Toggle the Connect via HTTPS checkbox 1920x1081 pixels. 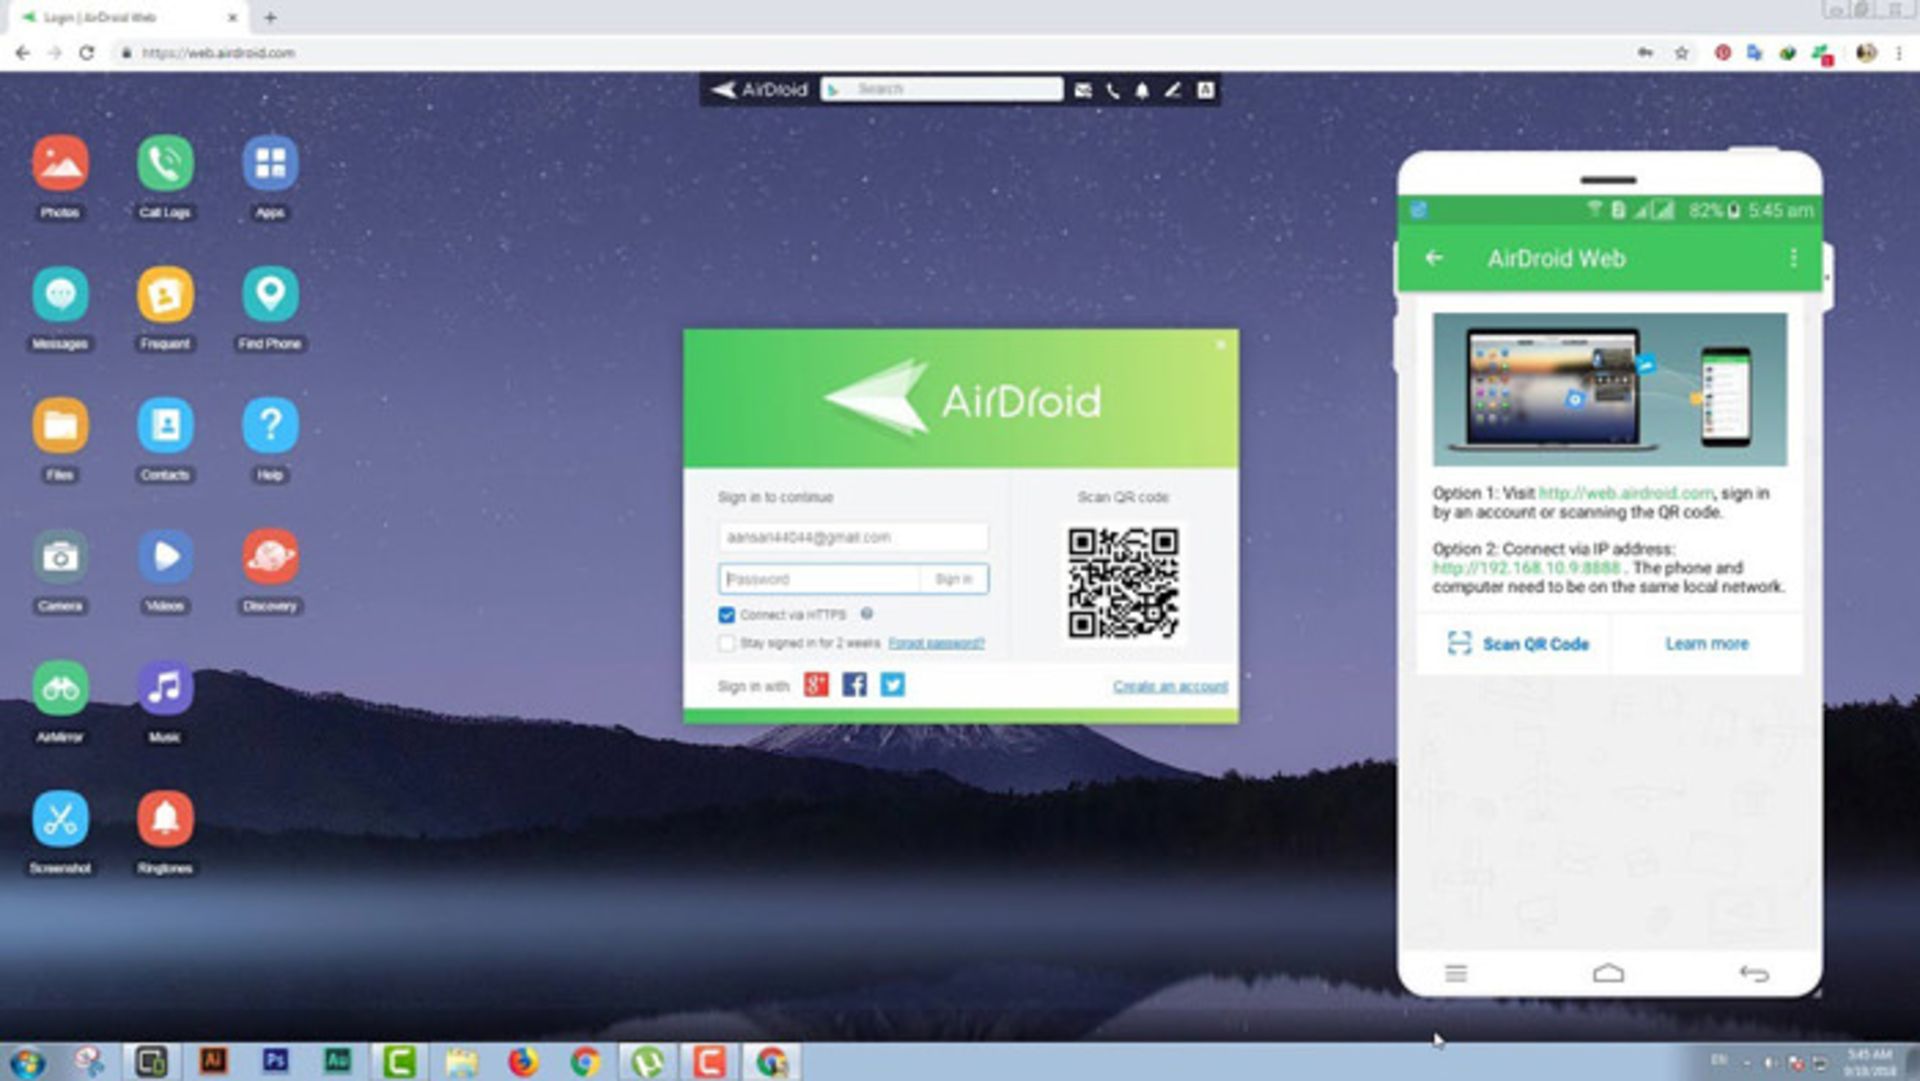[727, 615]
